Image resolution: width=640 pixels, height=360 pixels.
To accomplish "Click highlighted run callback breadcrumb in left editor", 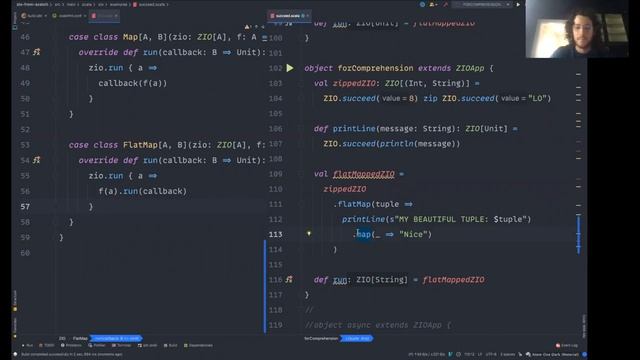I will point(116,338).
